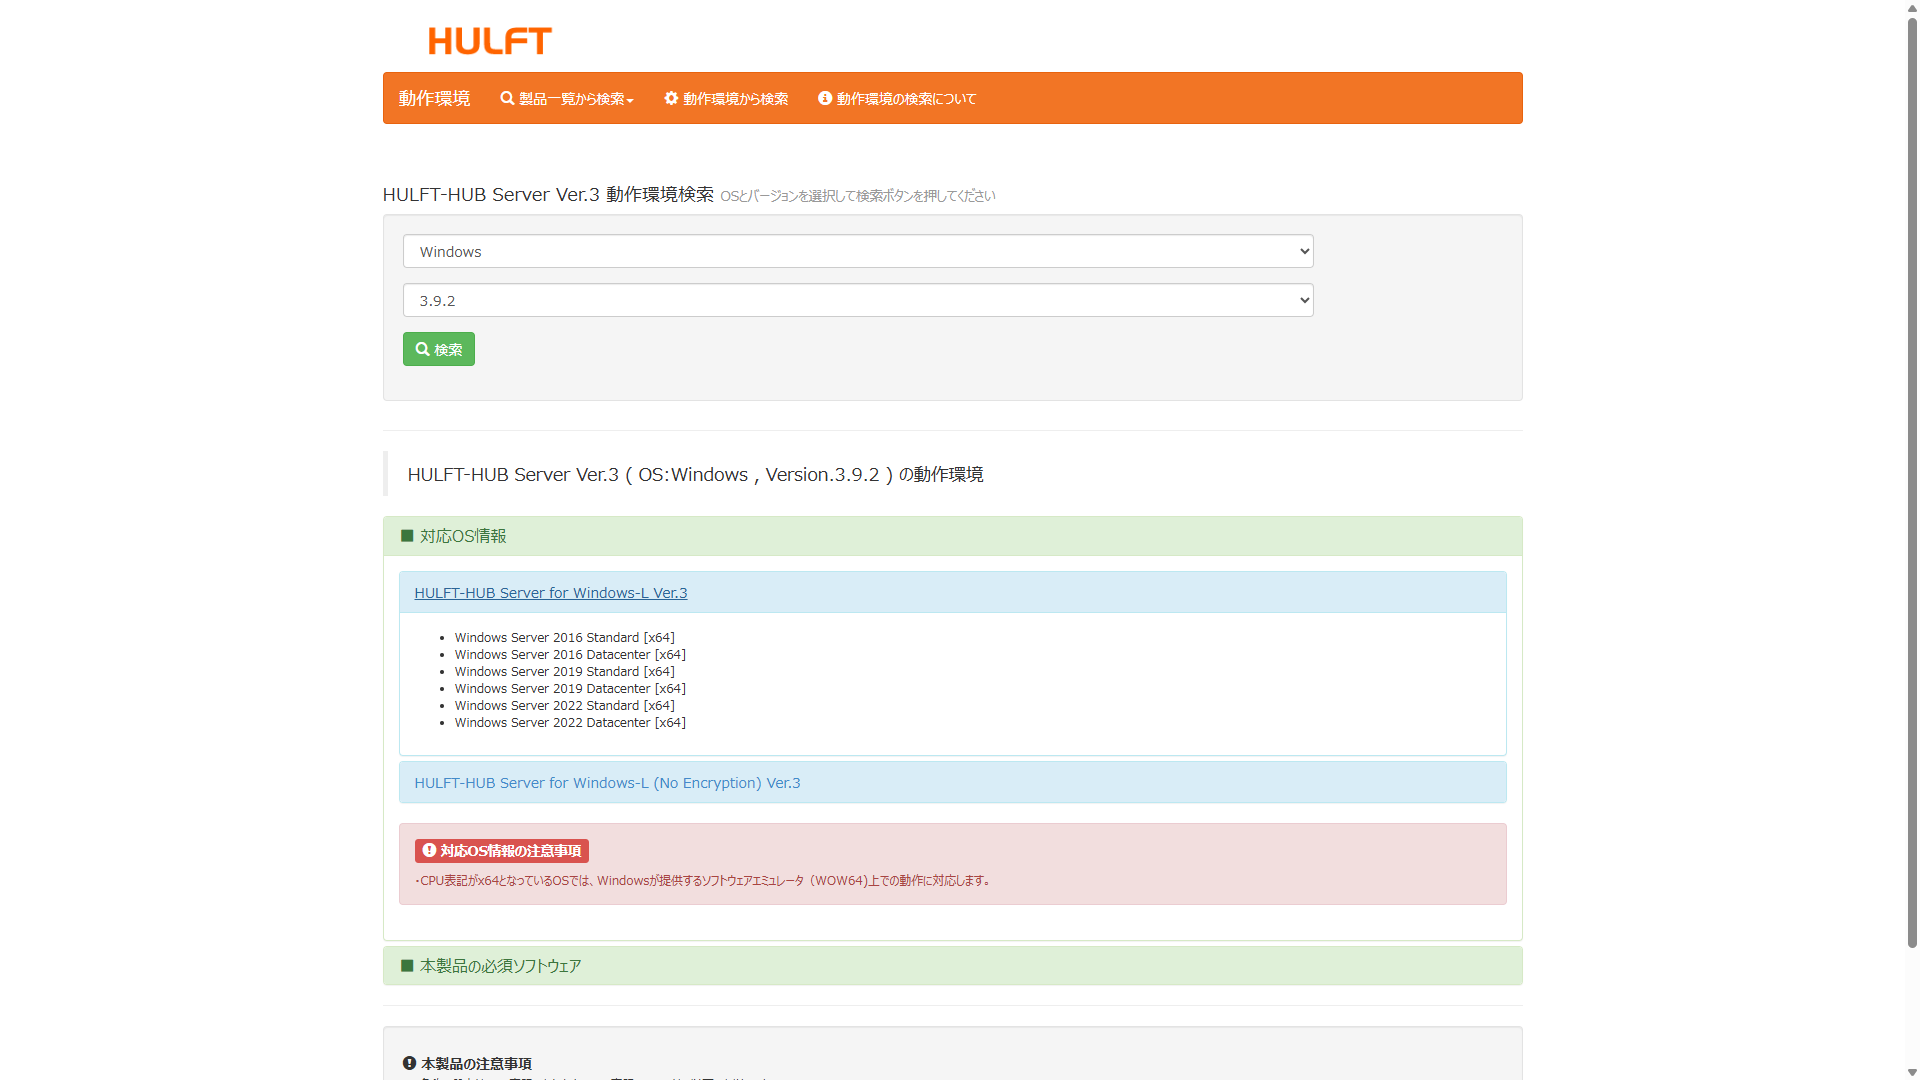Click the green square icon beside 対応OS情報
This screenshot has width=1920, height=1080.
point(407,536)
